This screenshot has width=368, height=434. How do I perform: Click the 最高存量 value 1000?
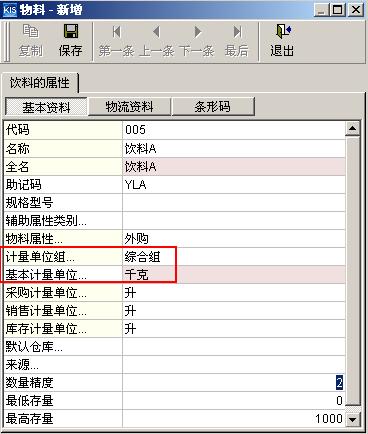click(x=234, y=419)
